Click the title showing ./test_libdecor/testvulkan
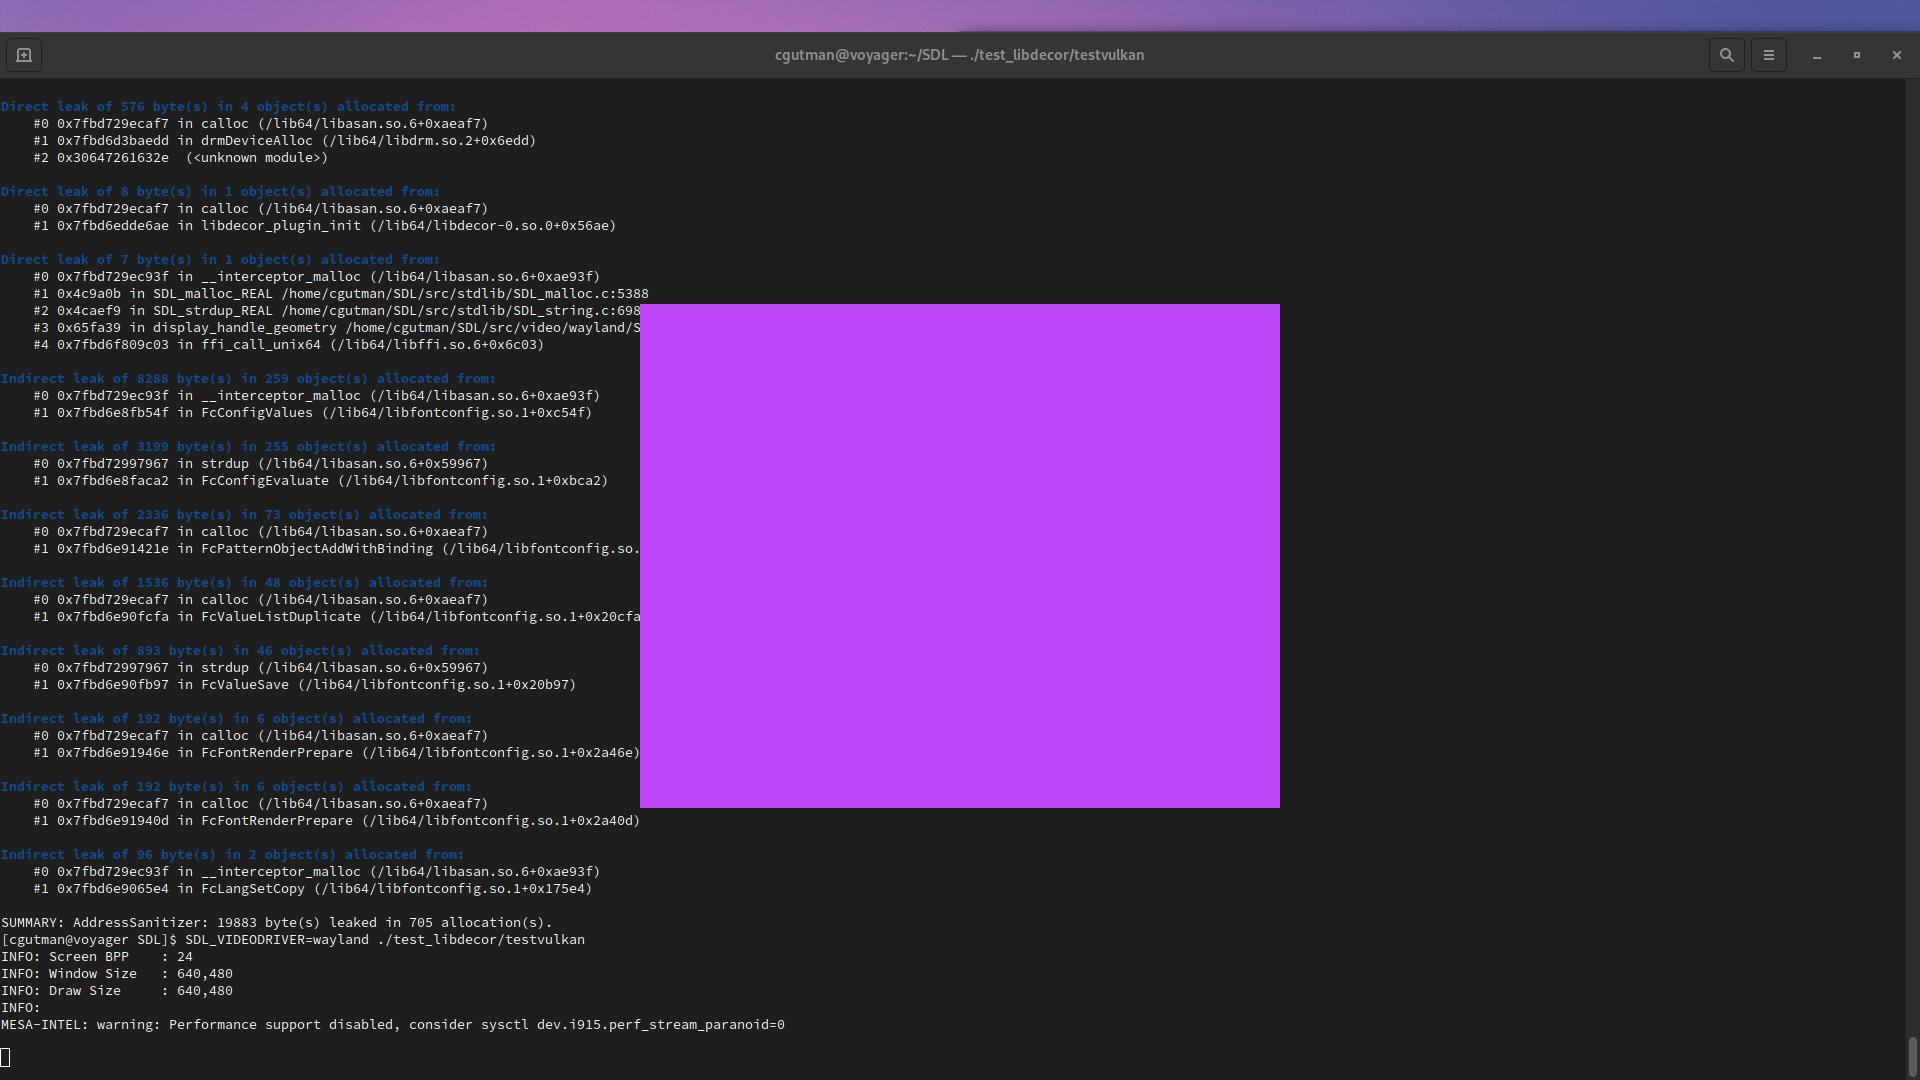 (x=1059, y=55)
